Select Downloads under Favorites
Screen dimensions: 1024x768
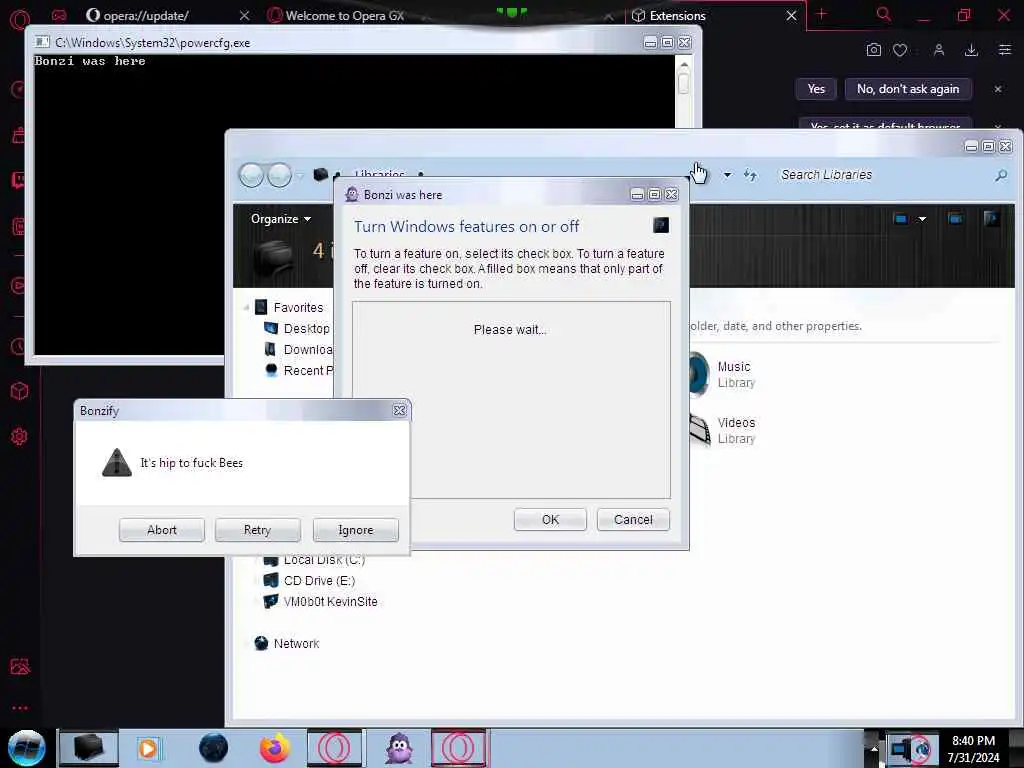(299, 349)
